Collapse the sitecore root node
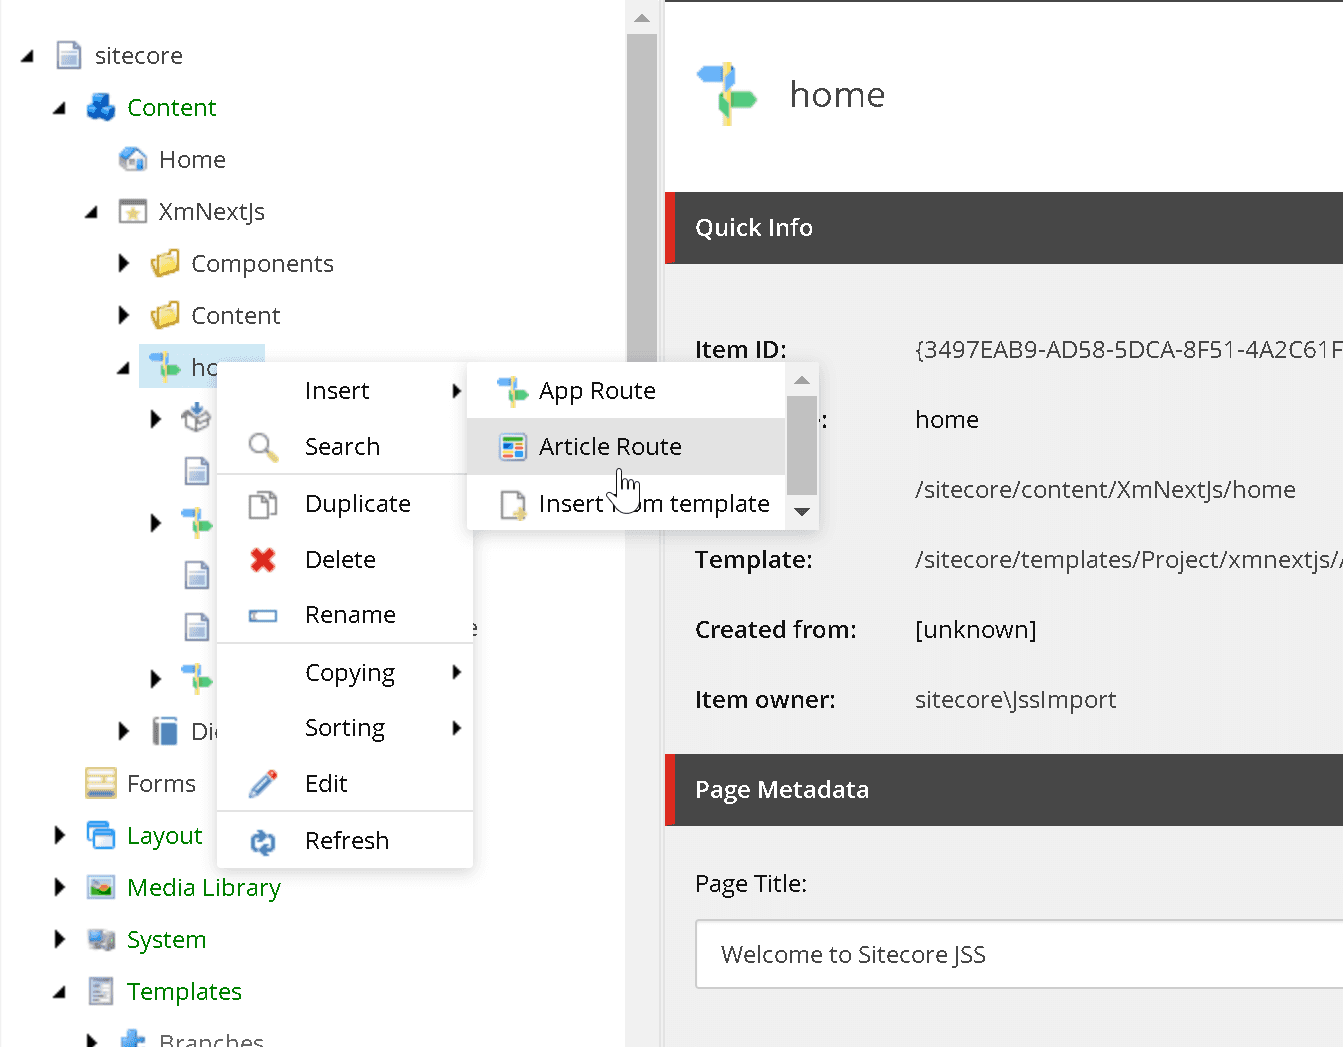This screenshot has height=1047, width=1343. pyautogui.click(x=27, y=56)
